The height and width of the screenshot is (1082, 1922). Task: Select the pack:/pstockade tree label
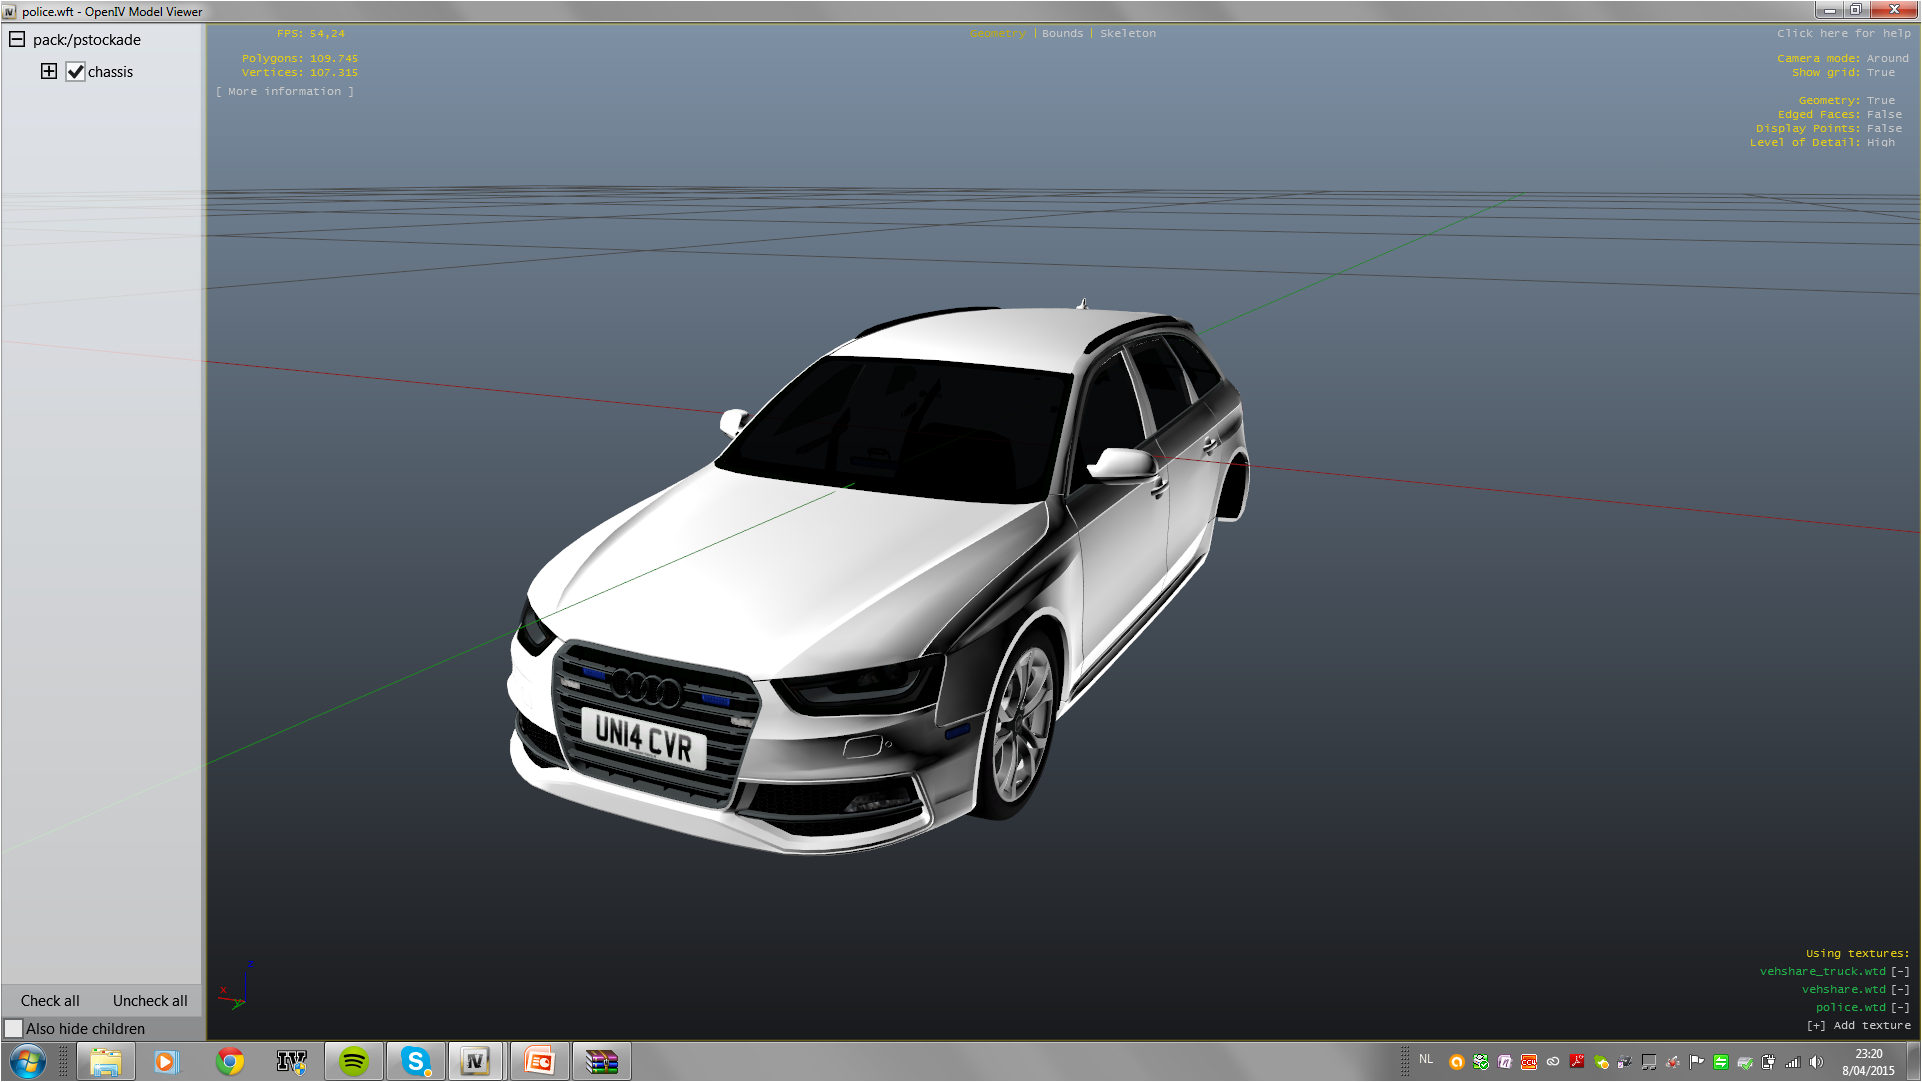(x=87, y=39)
